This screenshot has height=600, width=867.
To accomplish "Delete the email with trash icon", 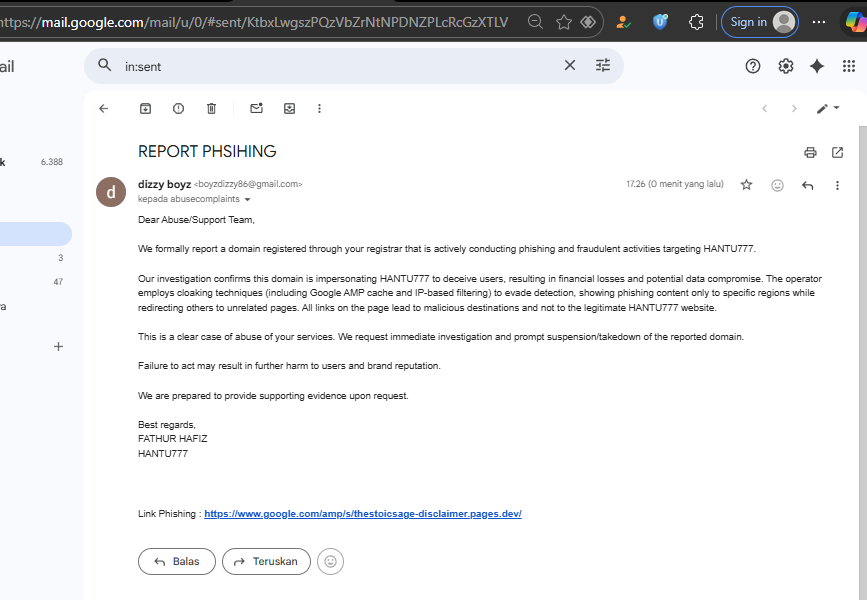I will click(211, 108).
